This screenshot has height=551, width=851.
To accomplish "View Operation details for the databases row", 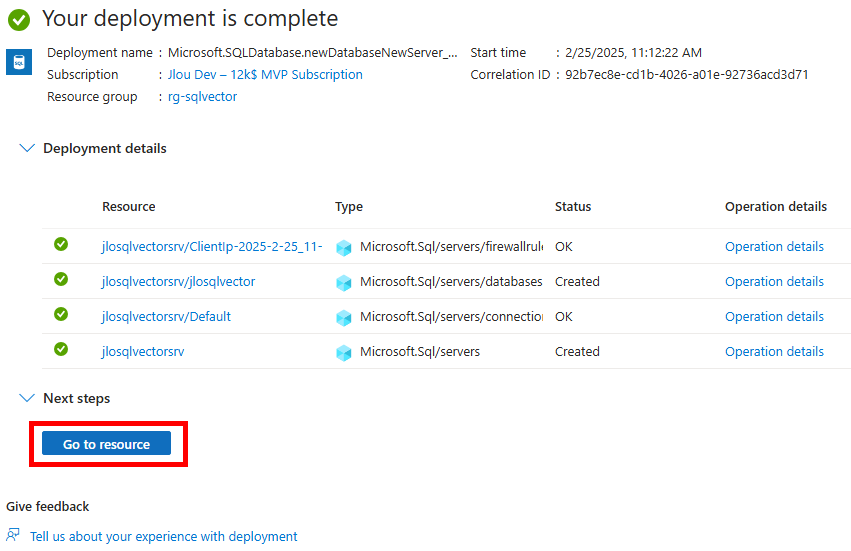I will coord(774,281).
